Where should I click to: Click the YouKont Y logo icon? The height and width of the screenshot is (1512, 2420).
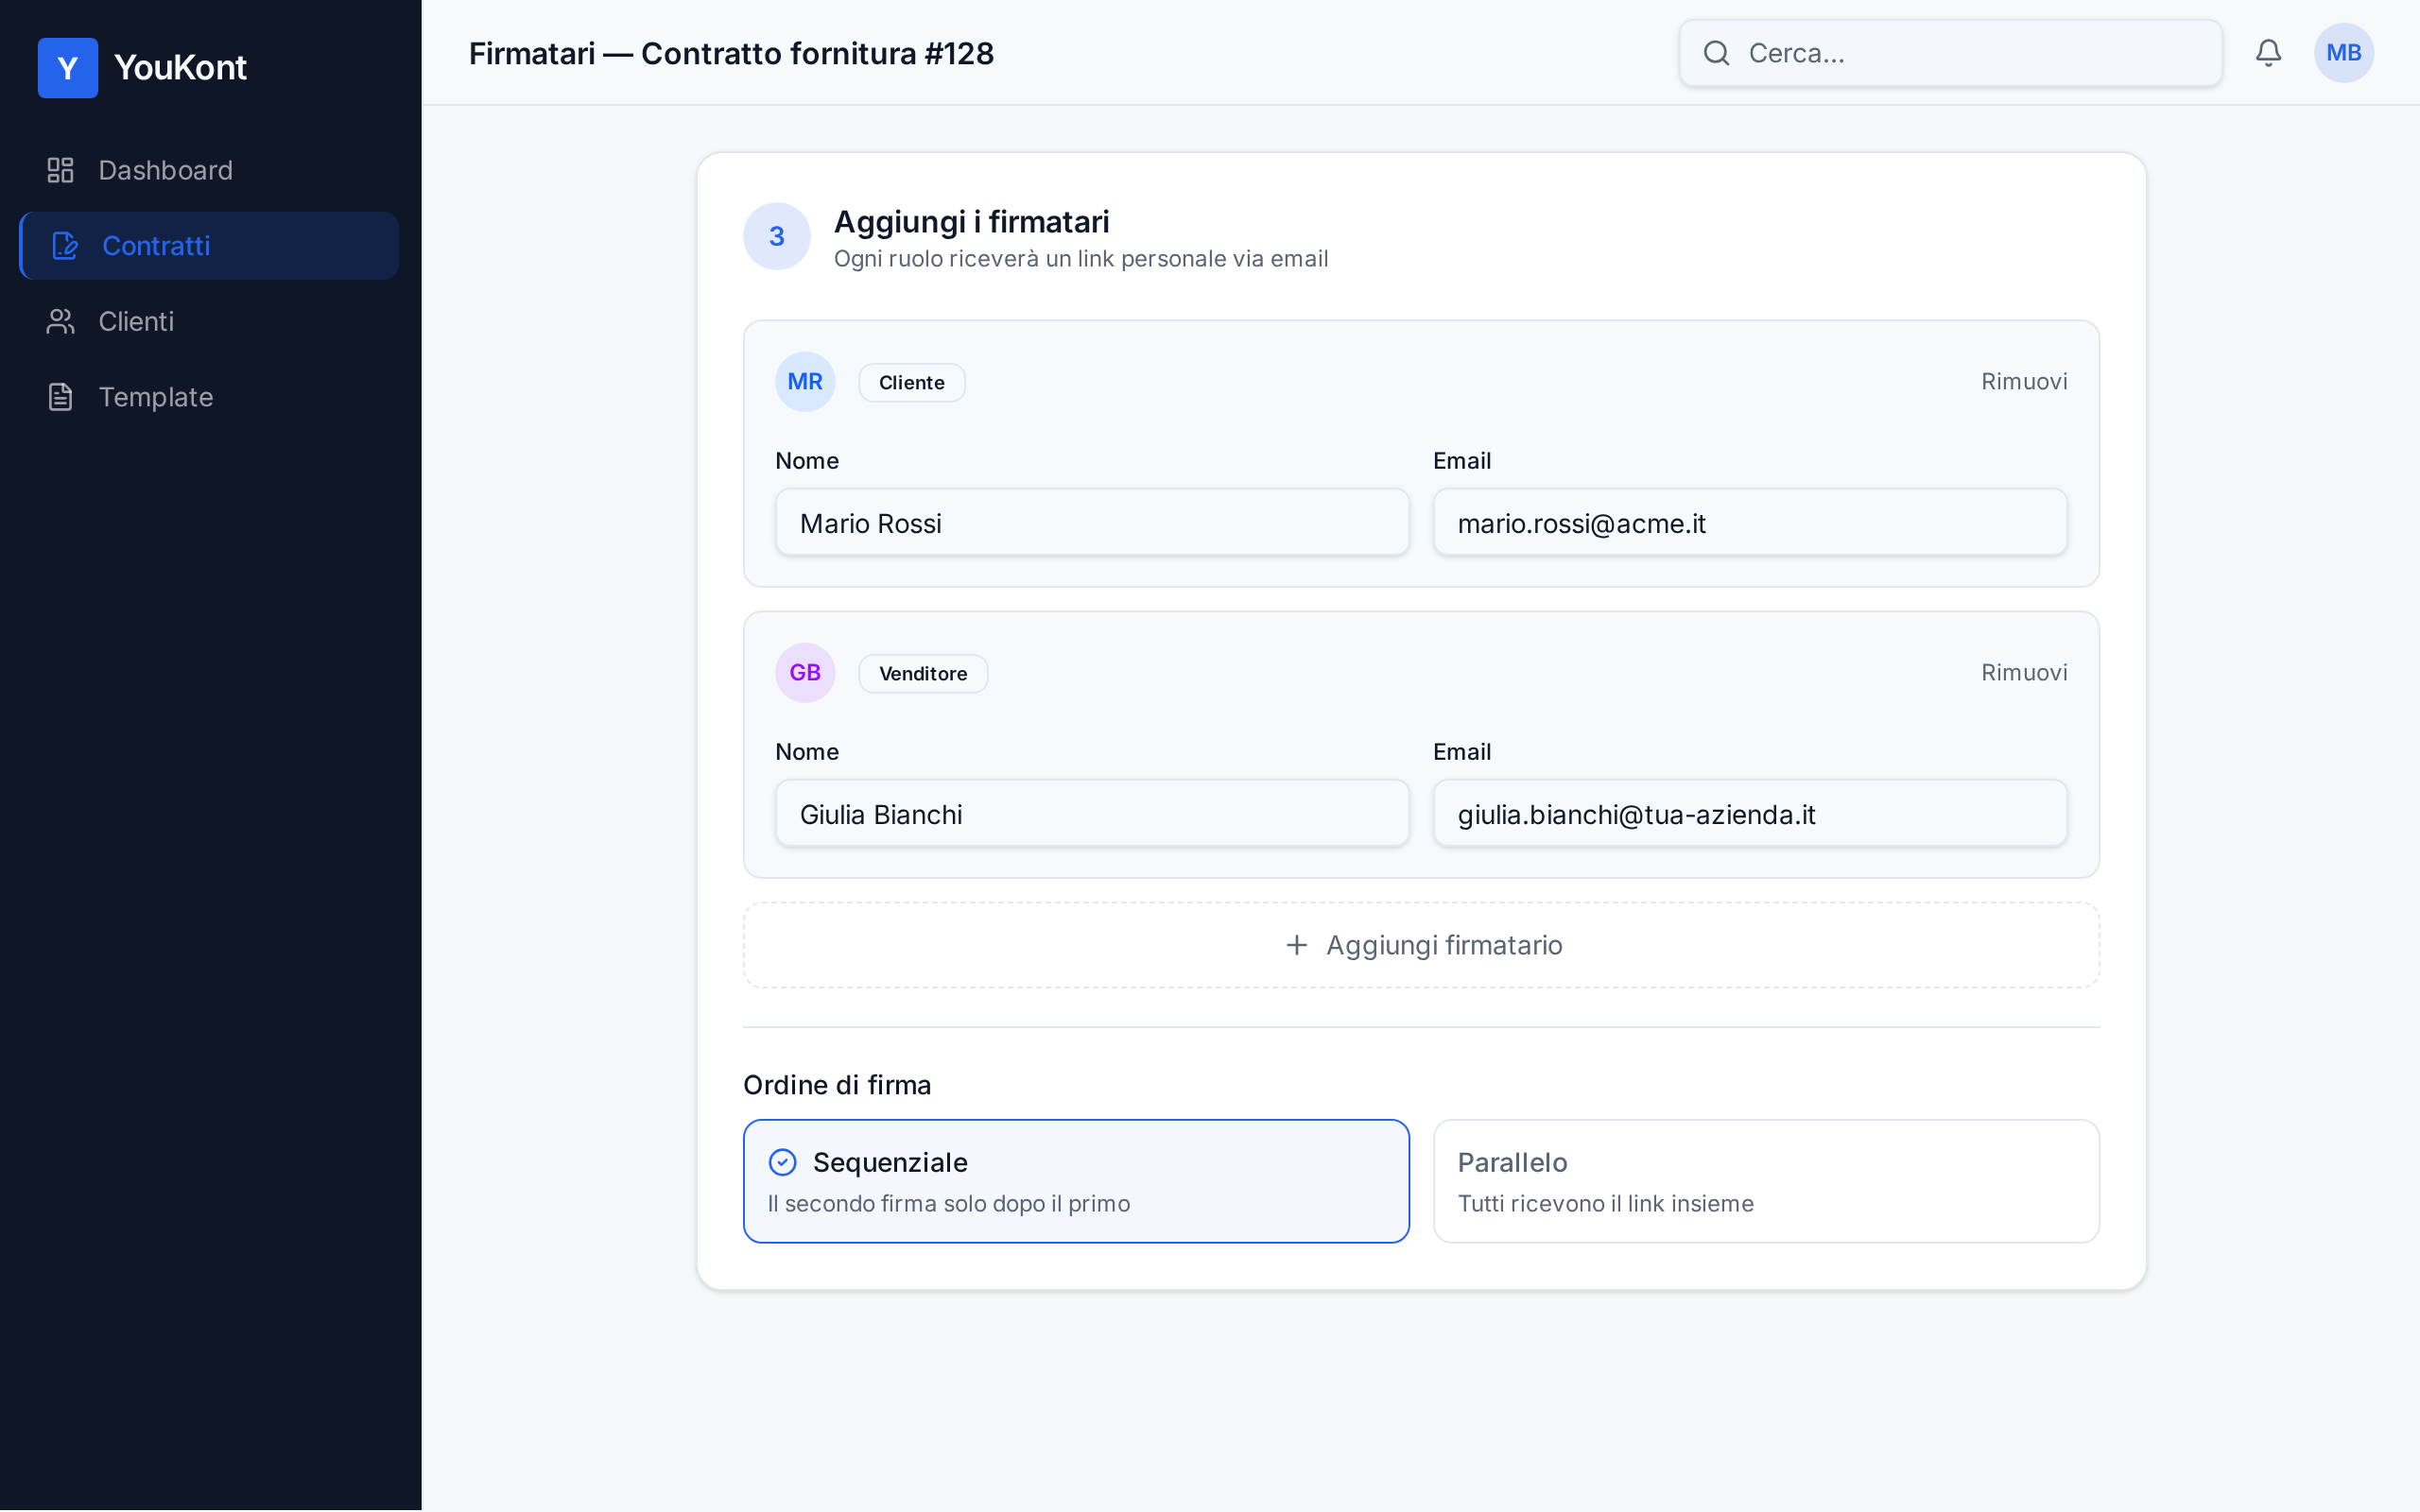pos(67,68)
